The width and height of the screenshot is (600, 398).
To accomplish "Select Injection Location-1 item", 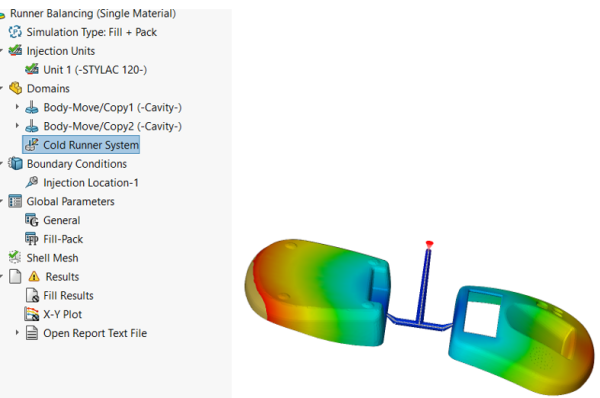I will point(91,183).
